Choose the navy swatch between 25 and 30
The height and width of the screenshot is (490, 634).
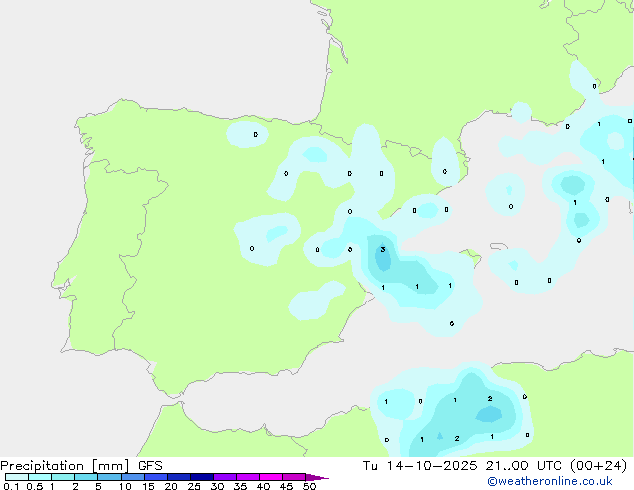201,477
